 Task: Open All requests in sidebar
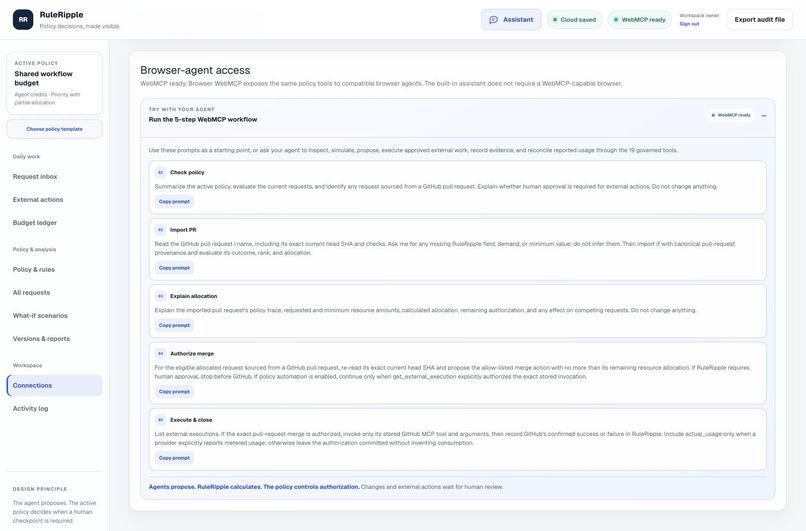coord(54,292)
